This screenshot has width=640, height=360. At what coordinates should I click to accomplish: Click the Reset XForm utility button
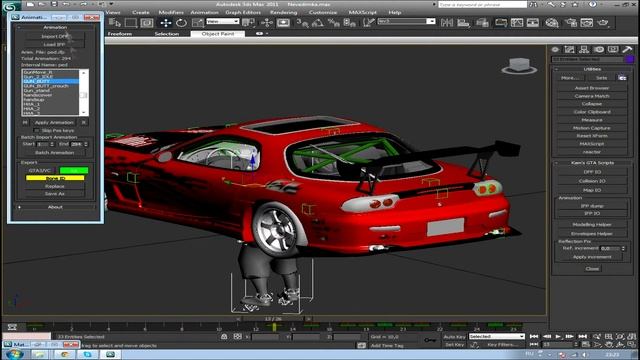pyautogui.click(x=592, y=136)
